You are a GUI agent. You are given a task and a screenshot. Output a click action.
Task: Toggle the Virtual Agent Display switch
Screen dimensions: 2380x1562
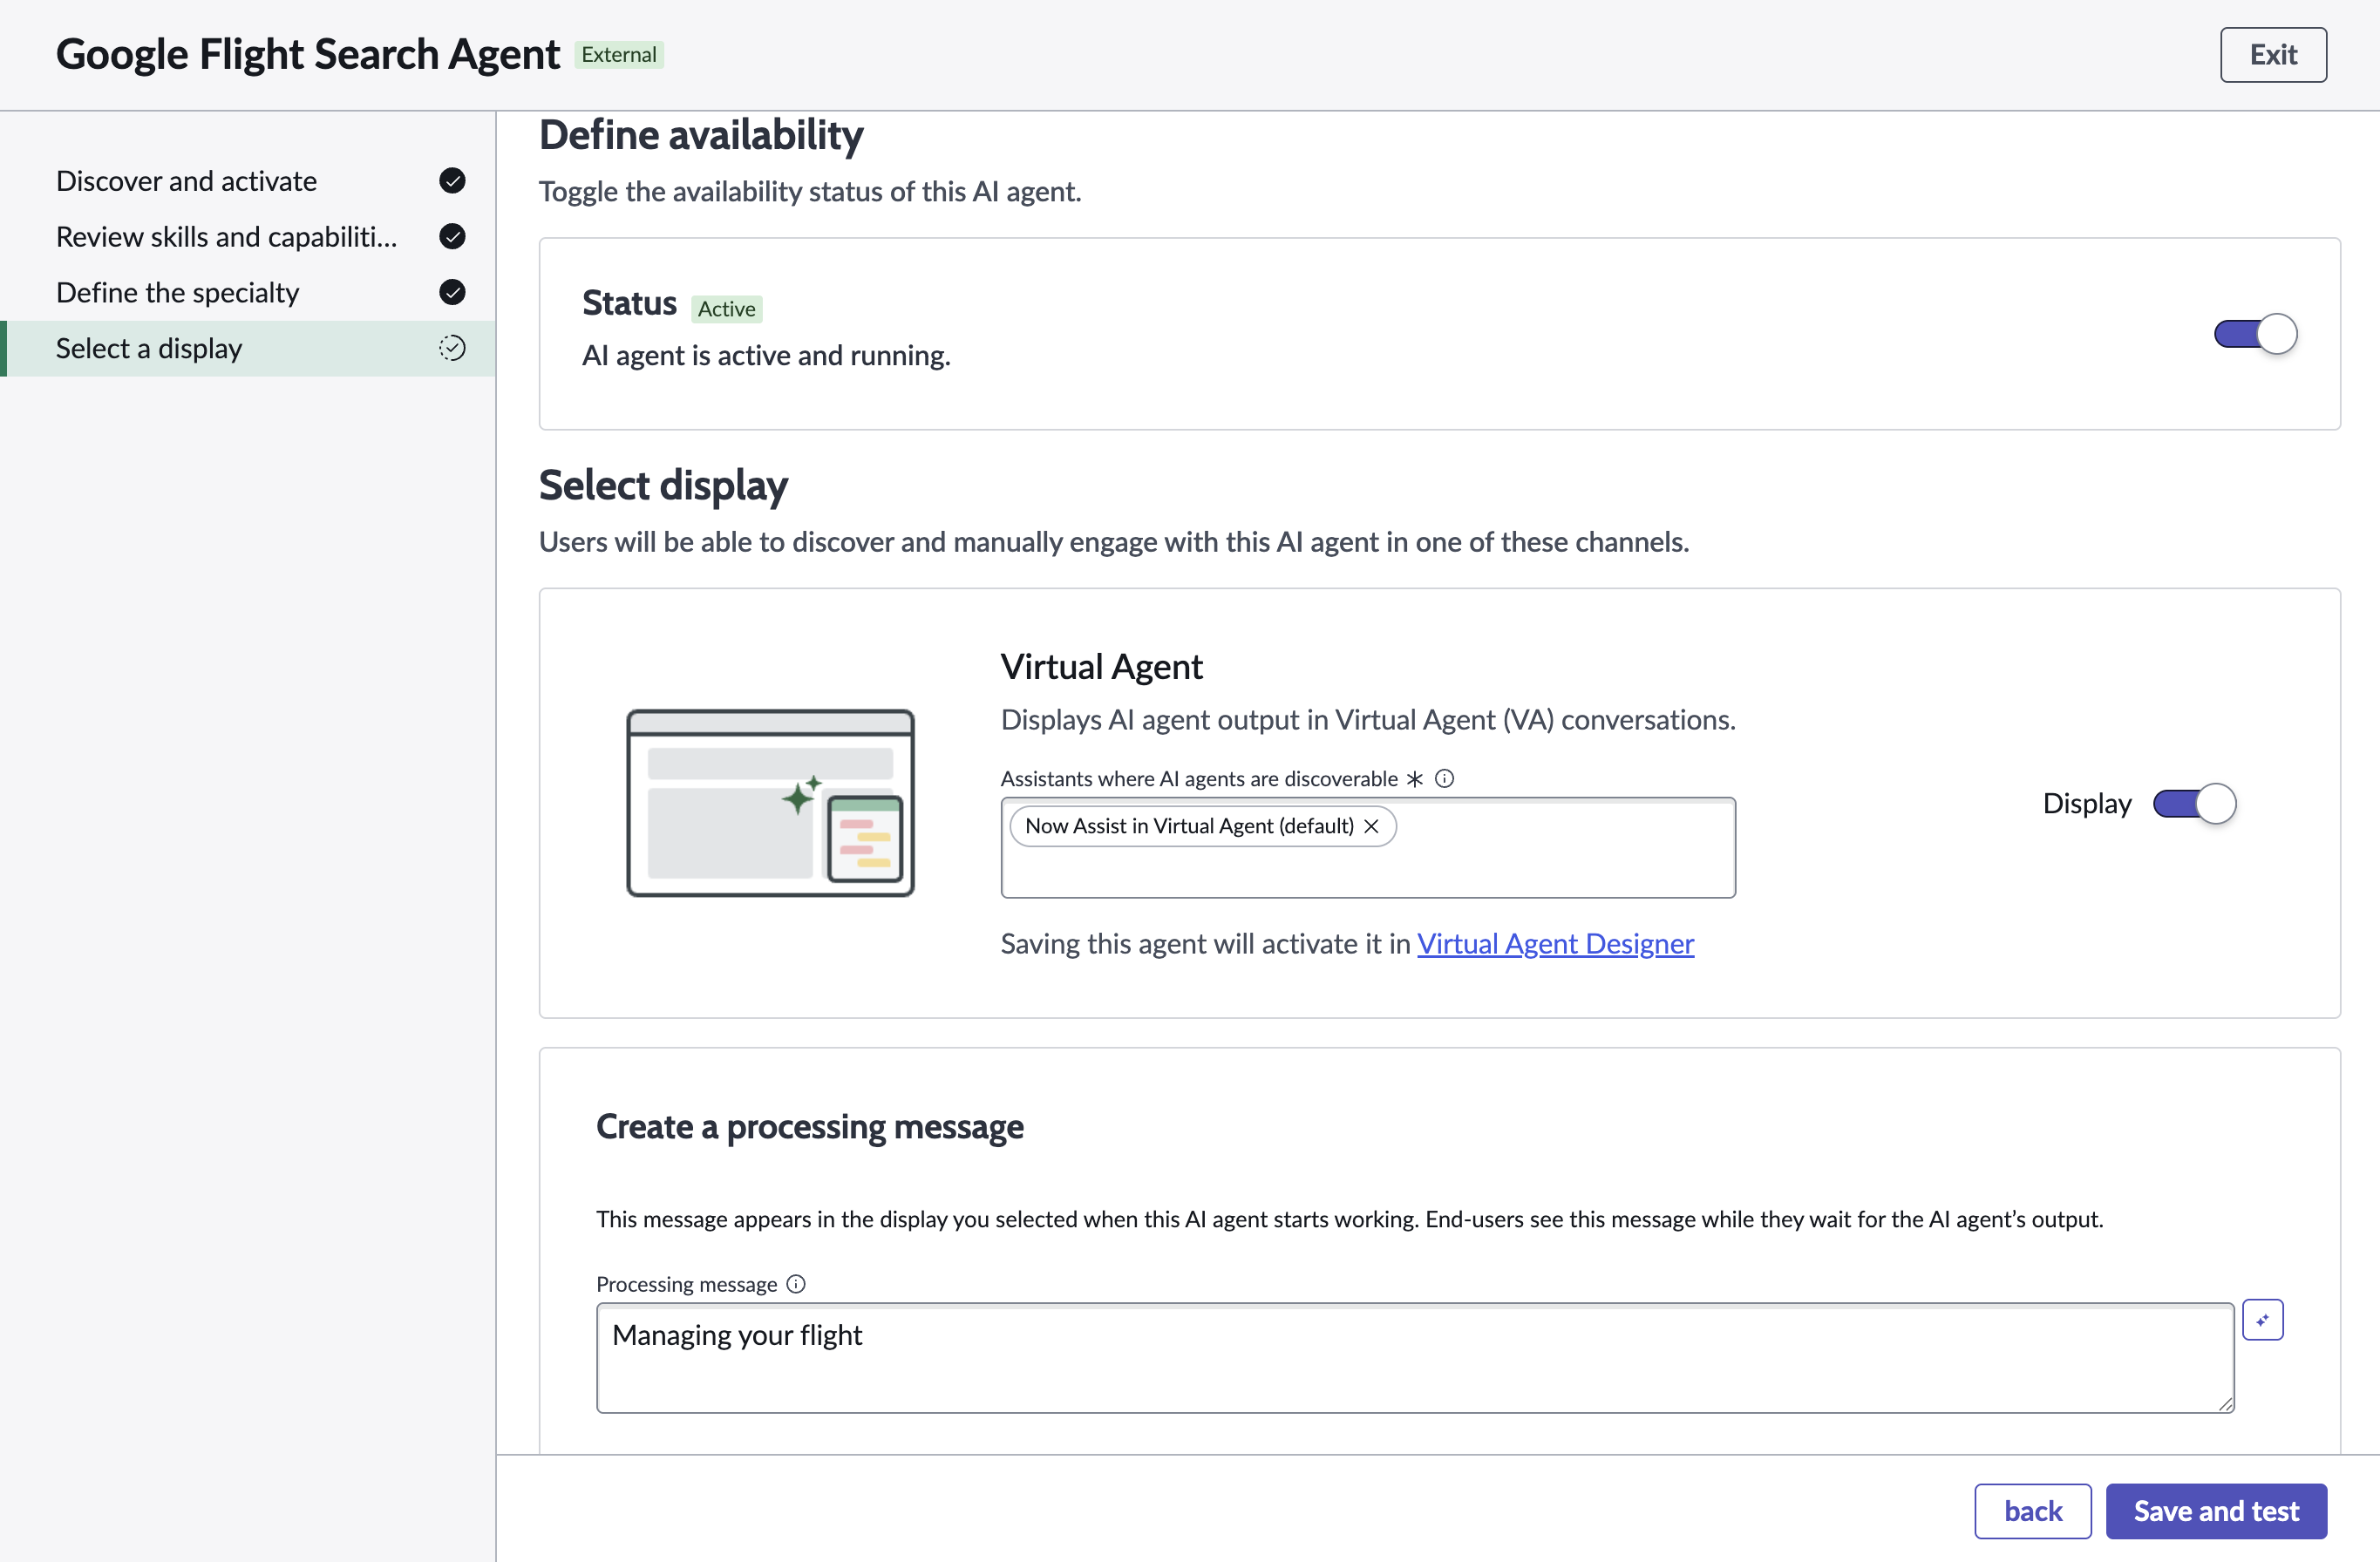click(2194, 804)
